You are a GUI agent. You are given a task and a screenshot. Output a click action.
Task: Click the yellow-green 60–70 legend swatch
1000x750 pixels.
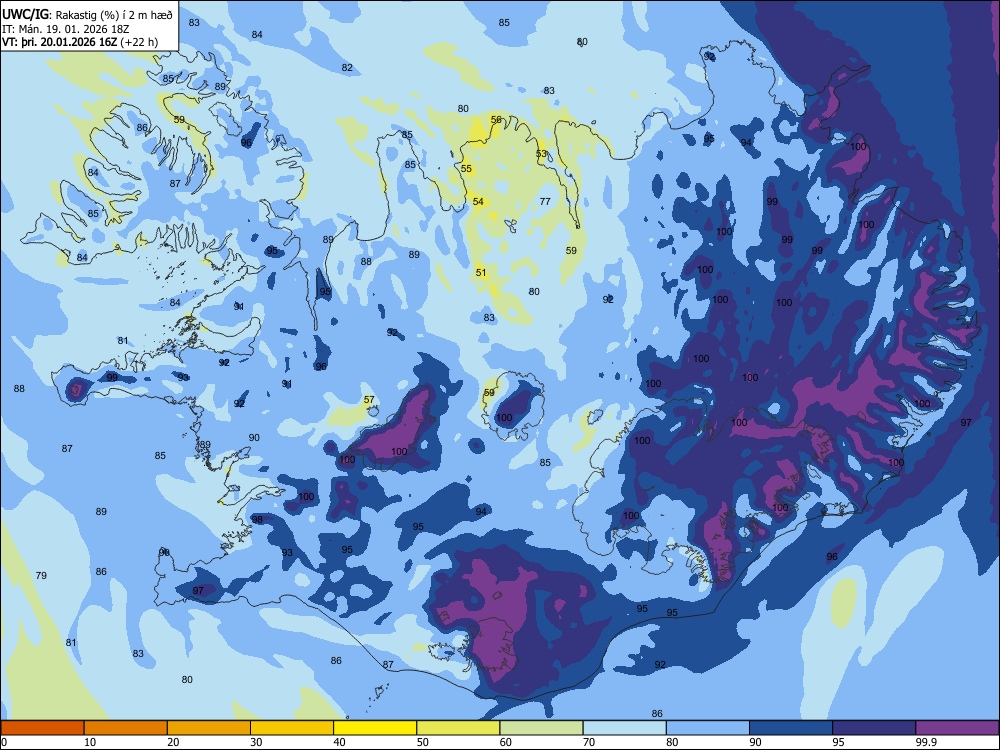pyautogui.click(x=541, y=728)
